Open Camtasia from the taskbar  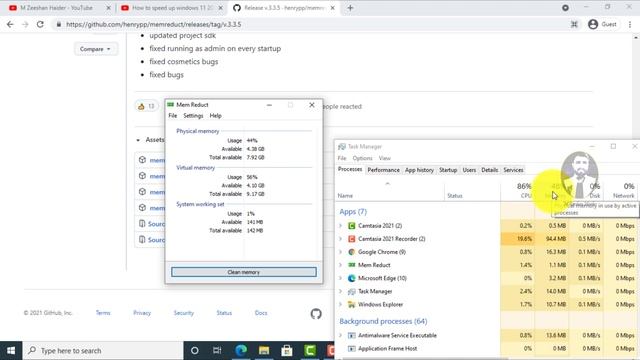tap(310, 351)
